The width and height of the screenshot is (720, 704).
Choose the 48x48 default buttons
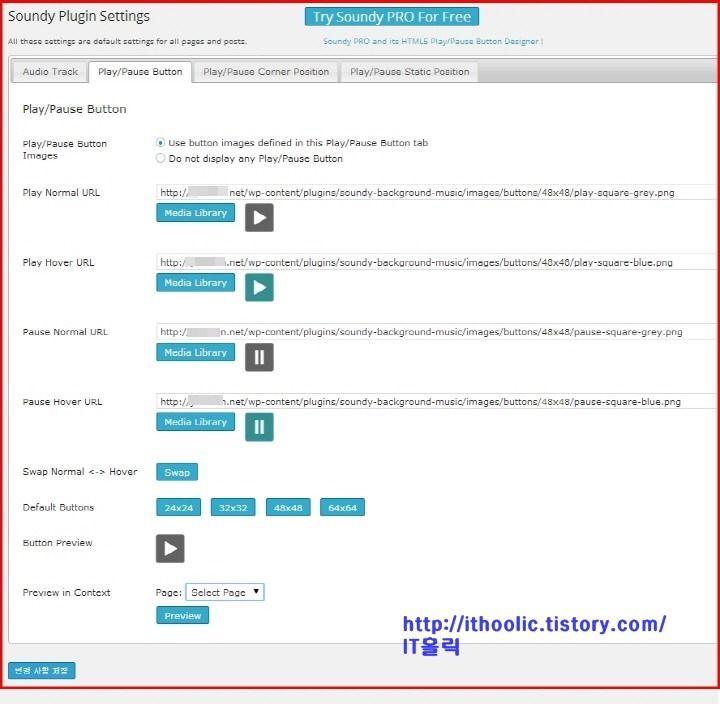point(288,507)
